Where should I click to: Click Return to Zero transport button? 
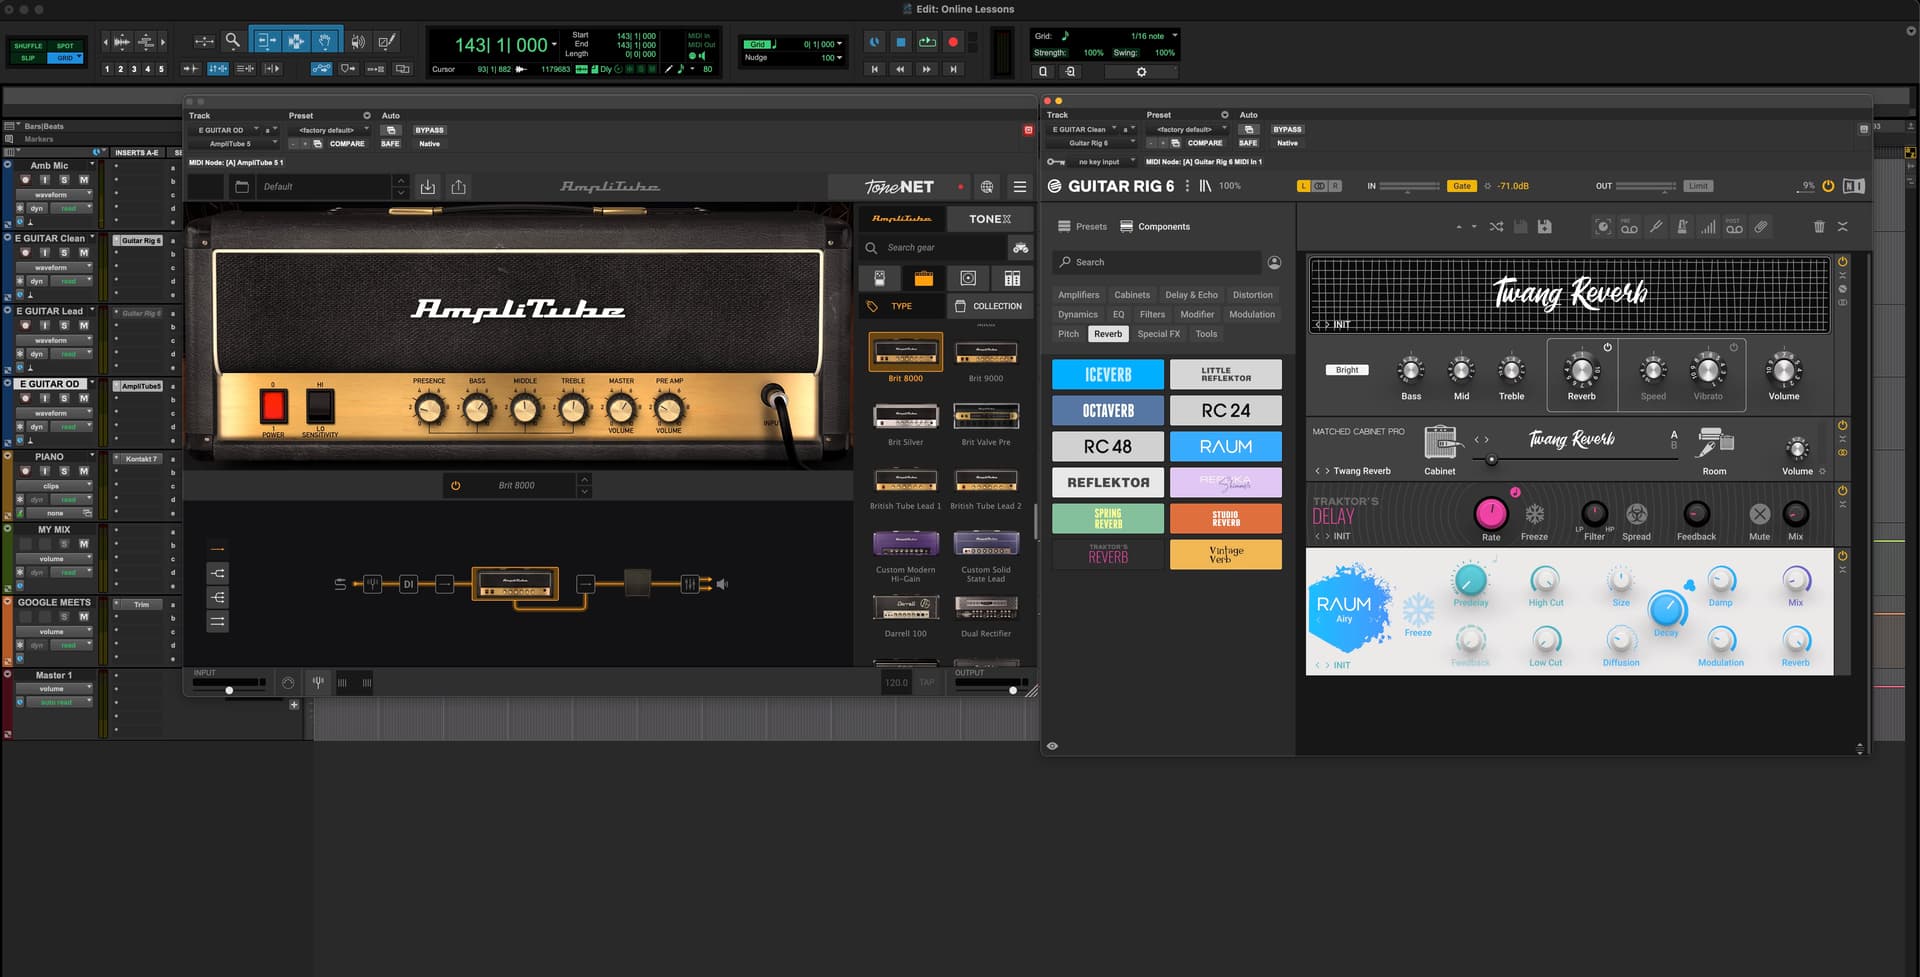coord(874,69)
